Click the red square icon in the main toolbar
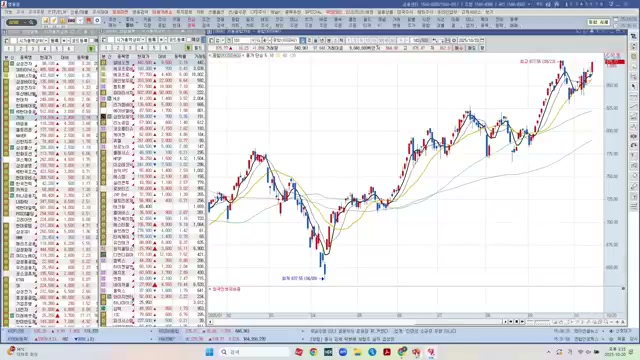The height and width of the screenshot is (360, 640). (x=89, y=20)
